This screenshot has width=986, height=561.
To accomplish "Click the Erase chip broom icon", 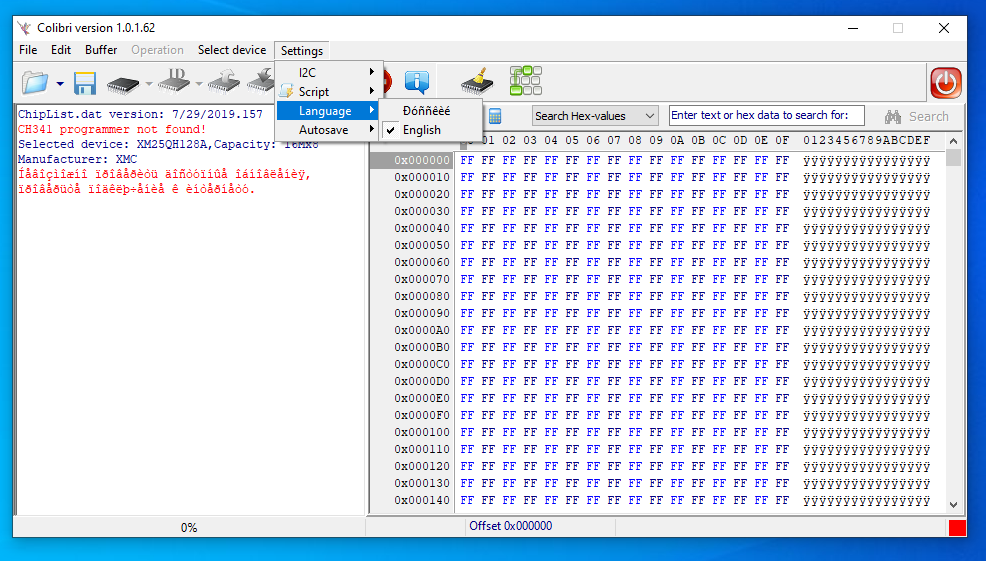I will pyautogui.click(x=477, y=83).
